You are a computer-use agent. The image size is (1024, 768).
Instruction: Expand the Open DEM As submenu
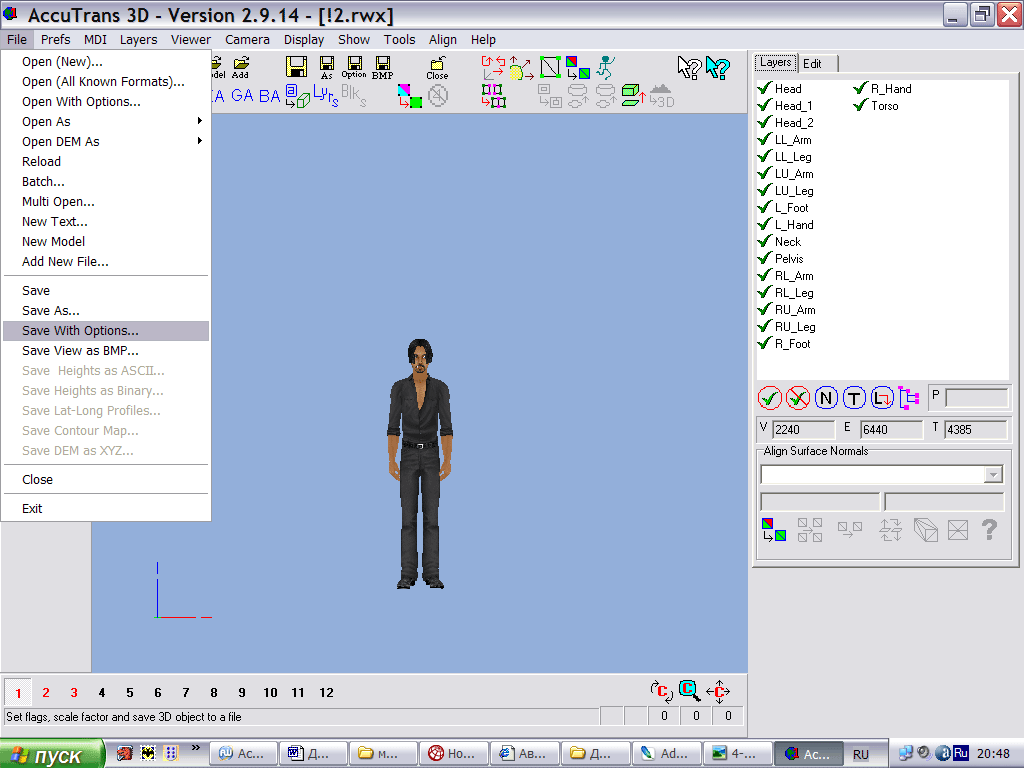(106, 141)
